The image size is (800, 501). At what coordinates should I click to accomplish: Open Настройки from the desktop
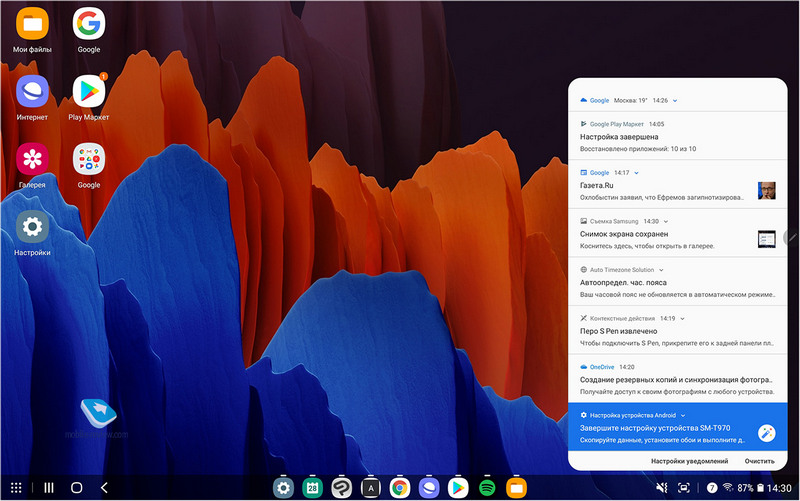tap(33, 228)
